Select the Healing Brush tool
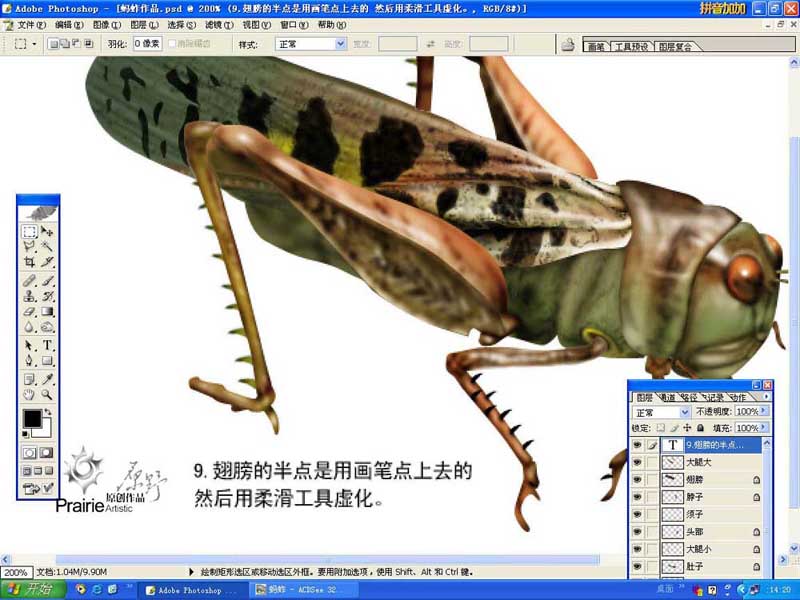The width and height of the screenshot is (800, 600). point(30,281)
